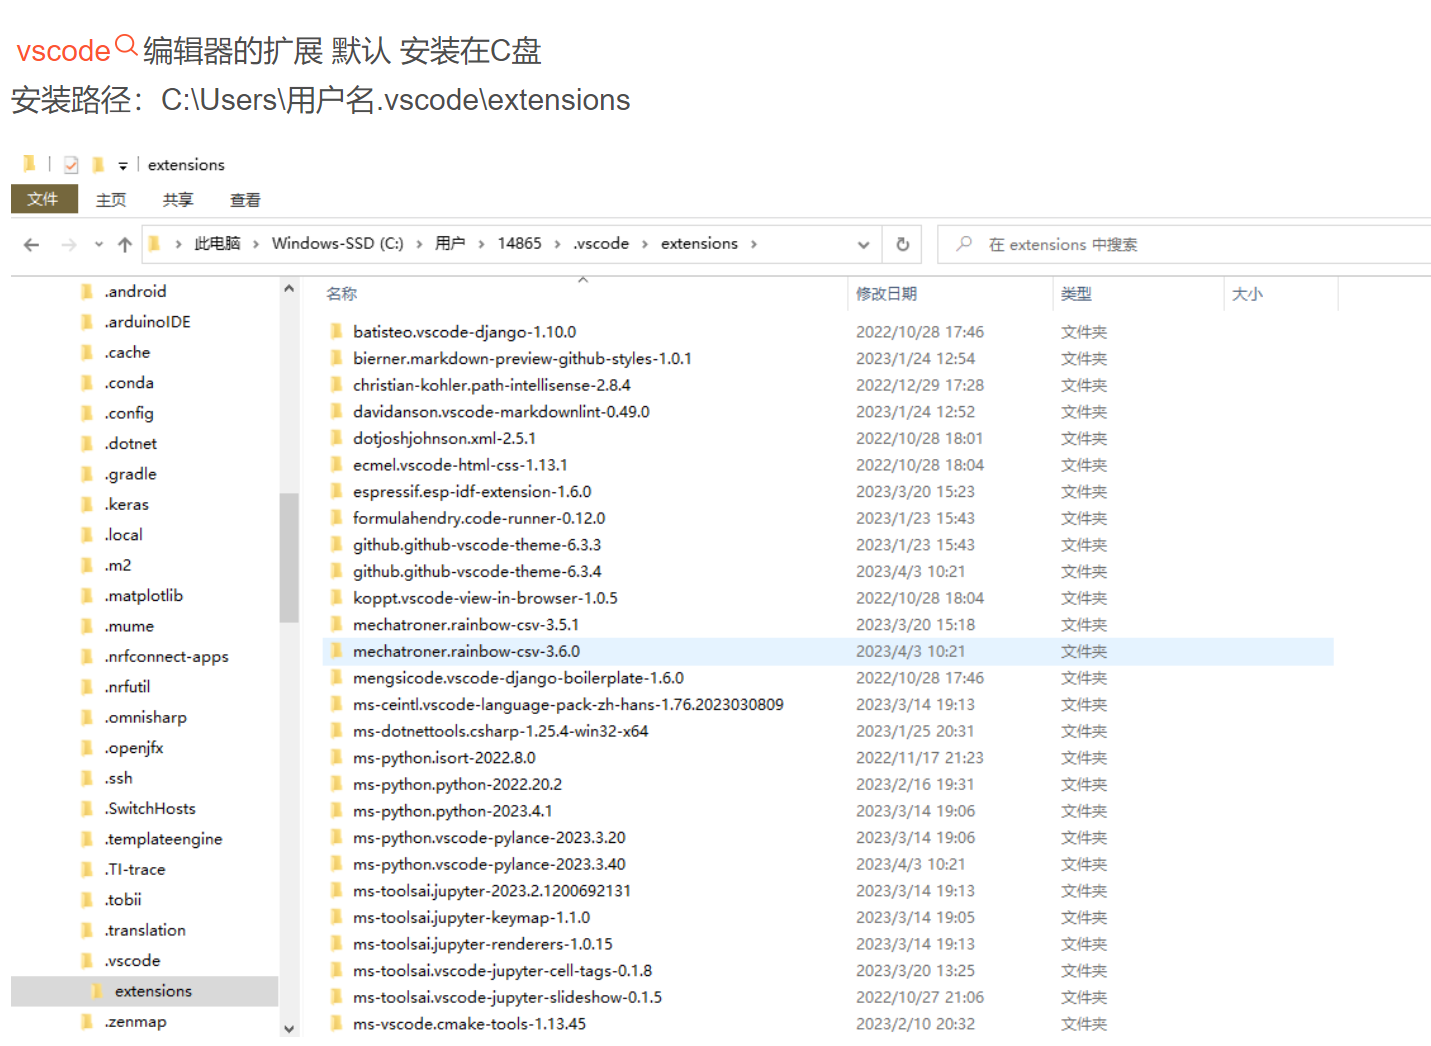Select ms-toolsai.vscode-jupyter-slideshow-0.1.5 folder name
This screenshot has height=1046, width=1431.
coord(507,996)
